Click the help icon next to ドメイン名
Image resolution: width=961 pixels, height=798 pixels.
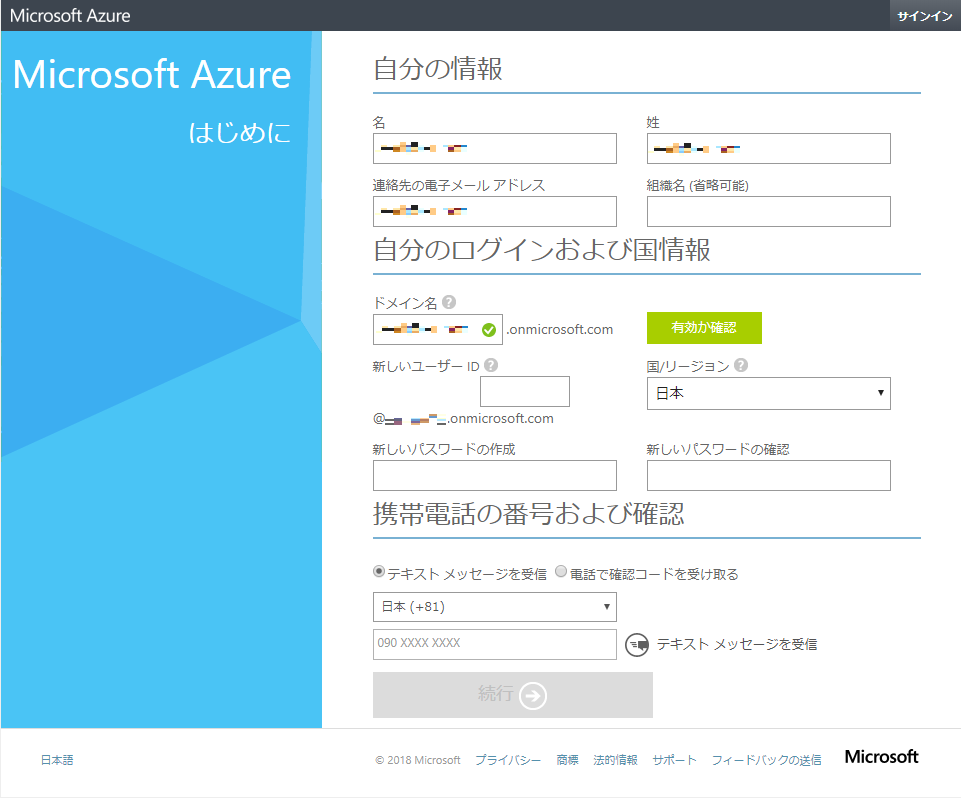[449, 302]
